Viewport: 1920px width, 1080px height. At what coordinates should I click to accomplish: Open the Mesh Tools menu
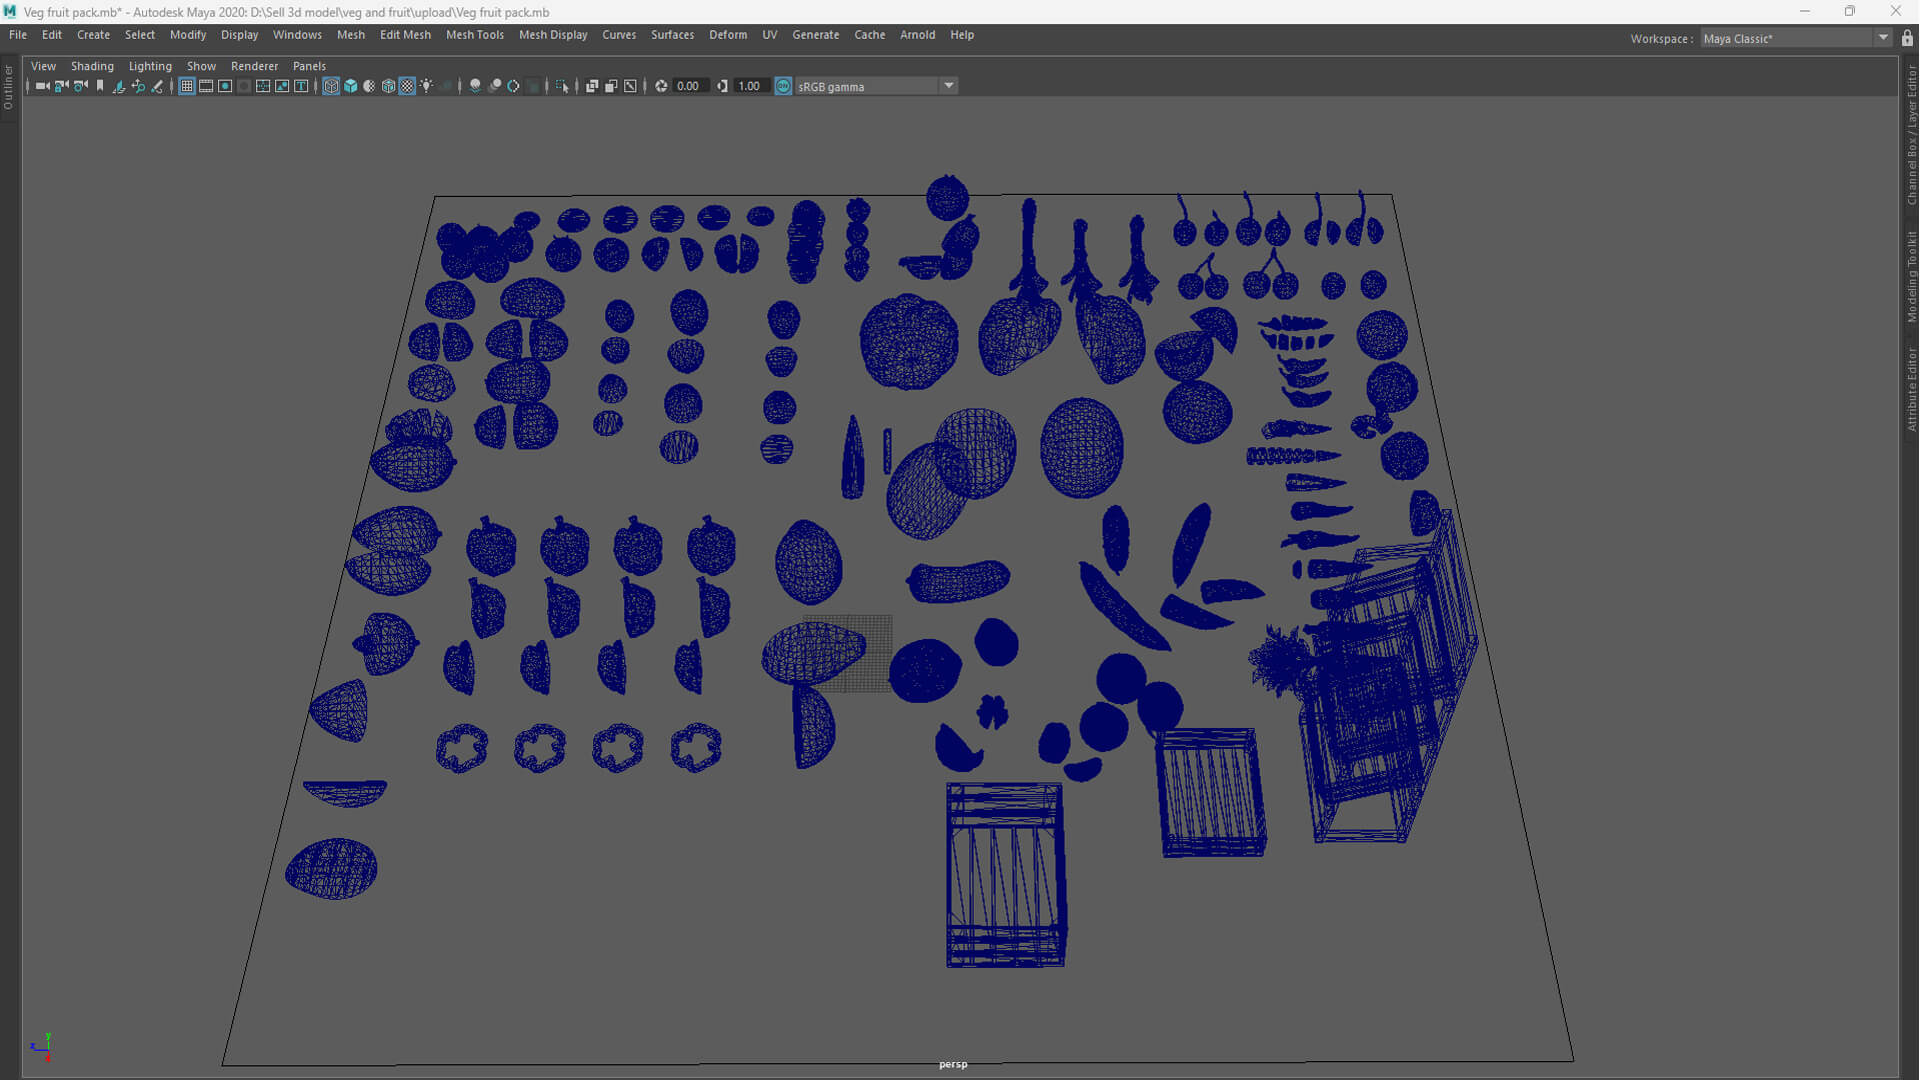[x=474, y=35]
